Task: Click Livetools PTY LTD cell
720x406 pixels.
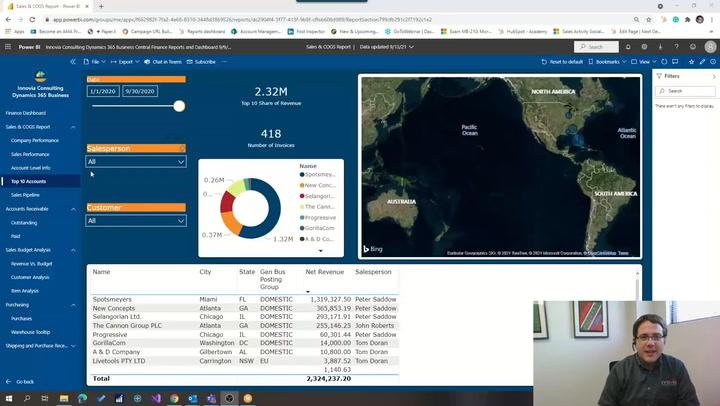Action: coord(119,361)
